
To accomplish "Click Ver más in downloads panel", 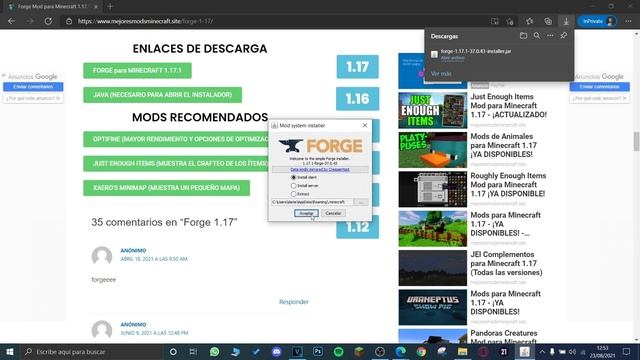I will click(x=441, y=74).
